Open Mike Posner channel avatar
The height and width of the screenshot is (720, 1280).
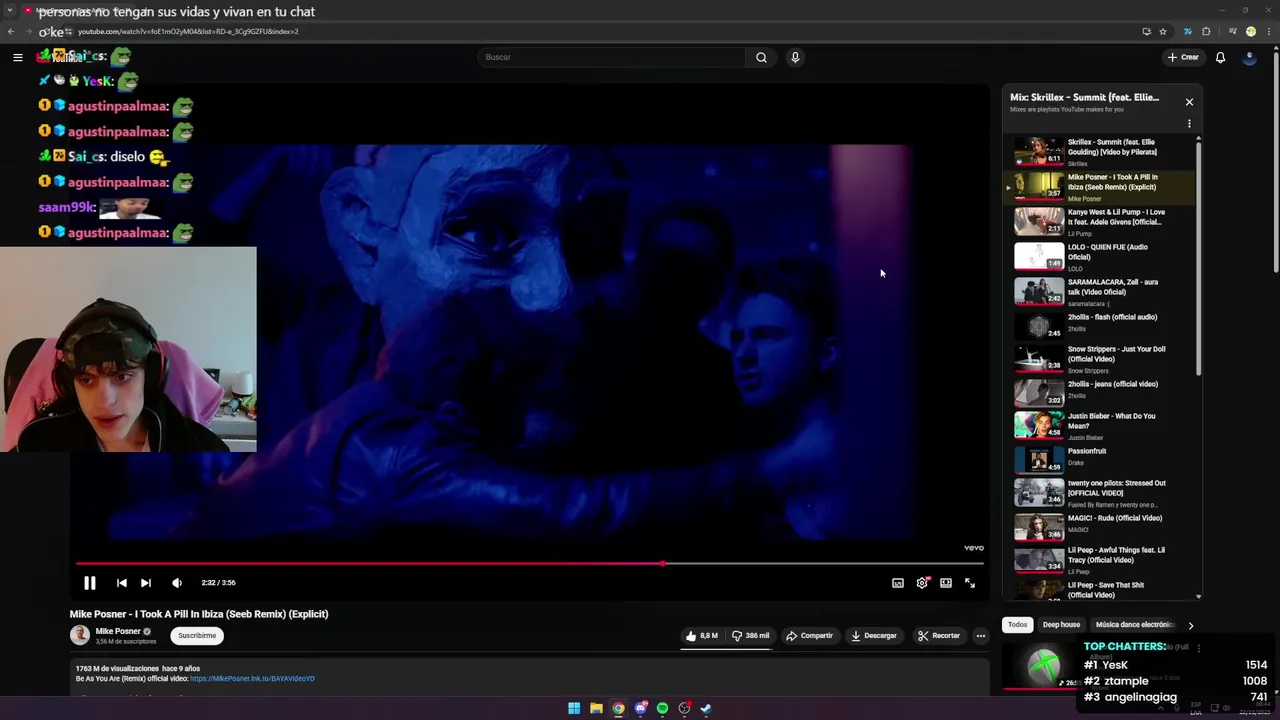pos(79,635)
